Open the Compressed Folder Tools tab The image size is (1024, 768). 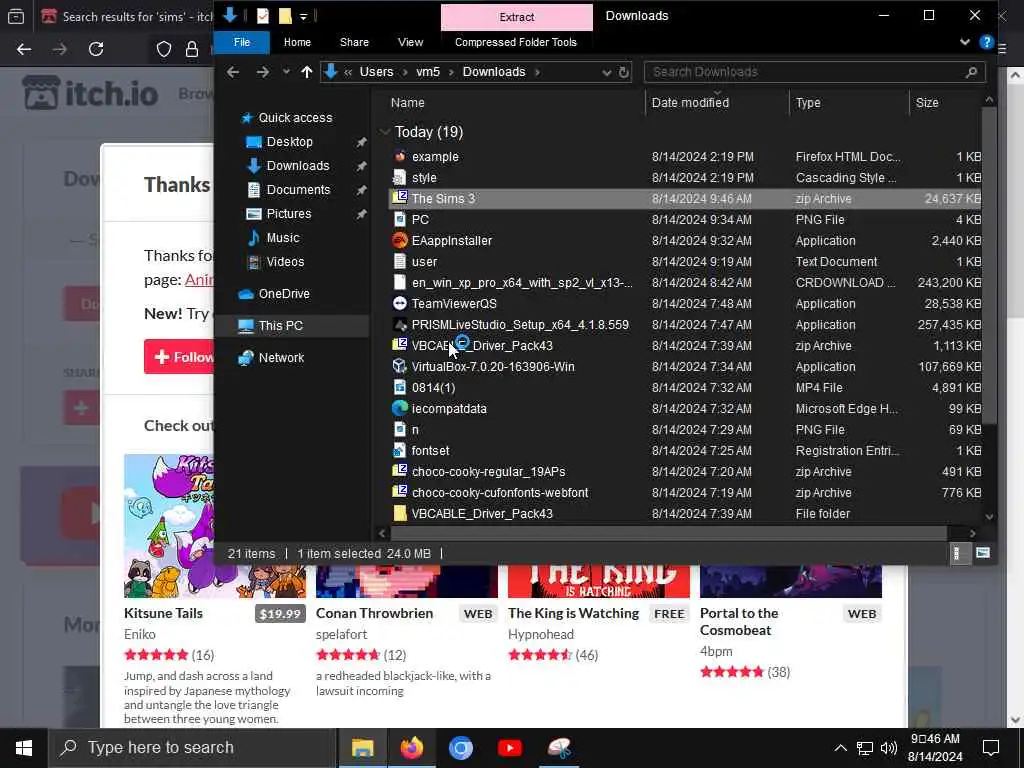(516, 42)
